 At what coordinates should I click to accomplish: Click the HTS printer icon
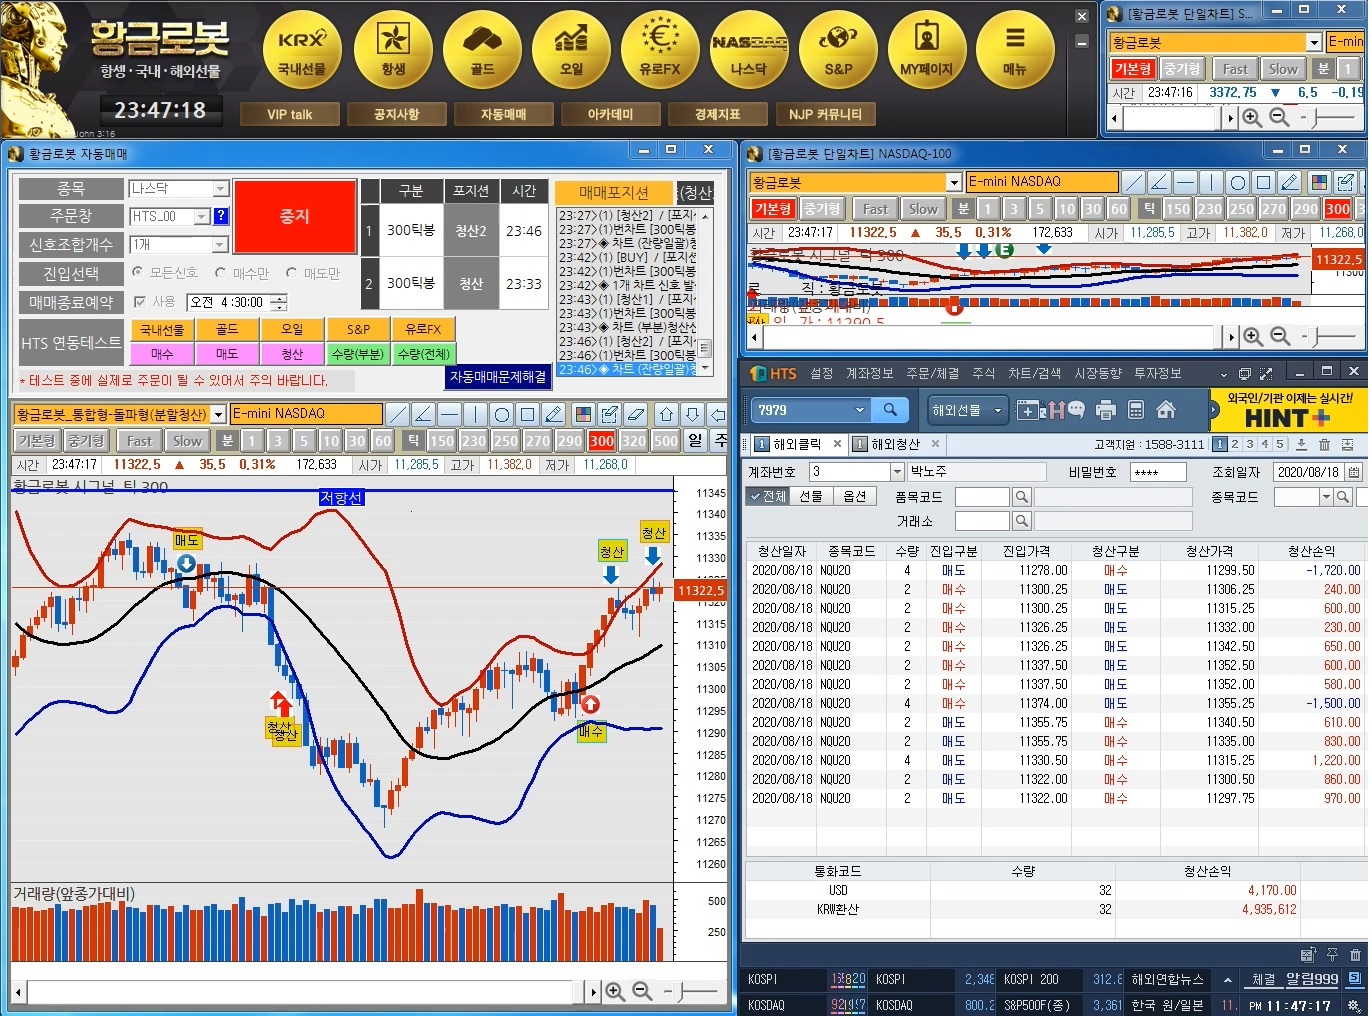(x=1106, y=410)
